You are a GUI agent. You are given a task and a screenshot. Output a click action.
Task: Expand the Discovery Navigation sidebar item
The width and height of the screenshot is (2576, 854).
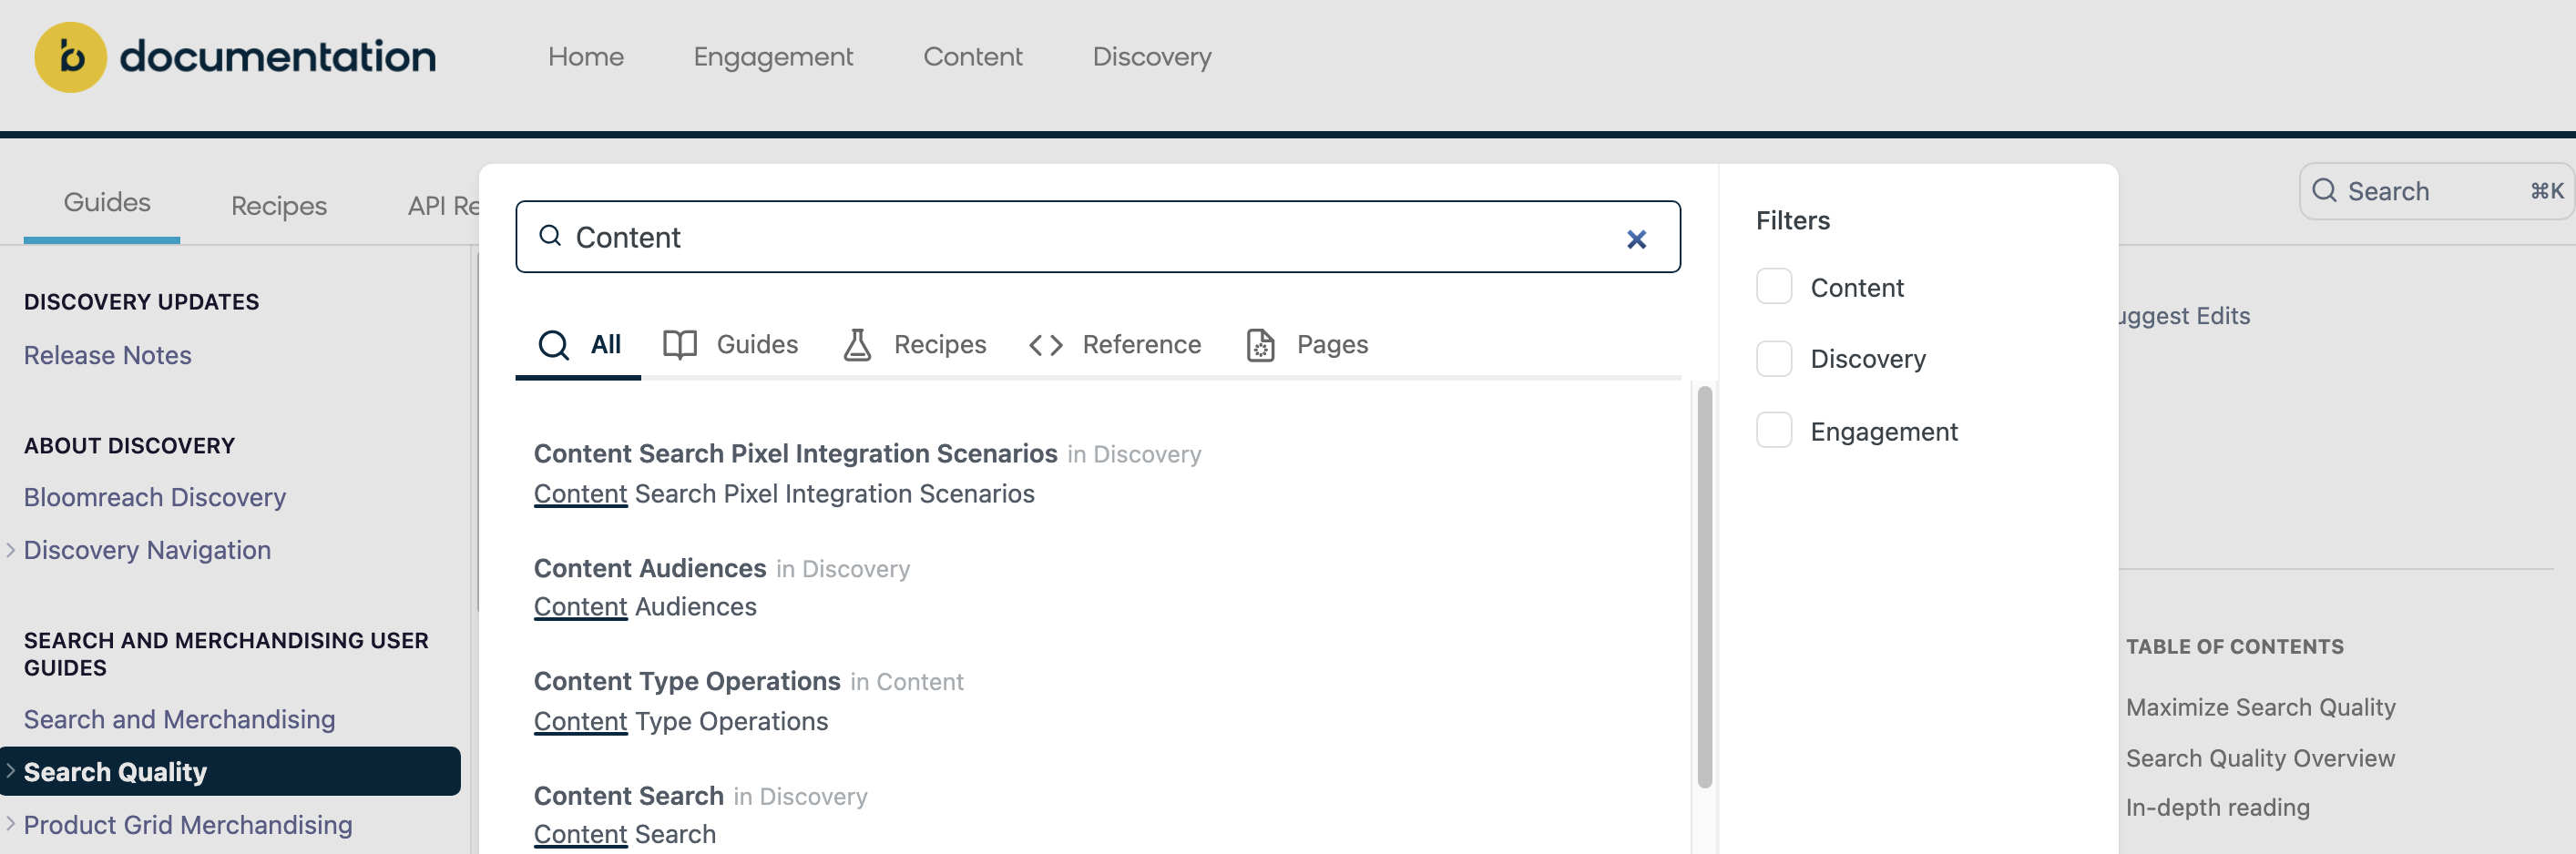(11, 550)
